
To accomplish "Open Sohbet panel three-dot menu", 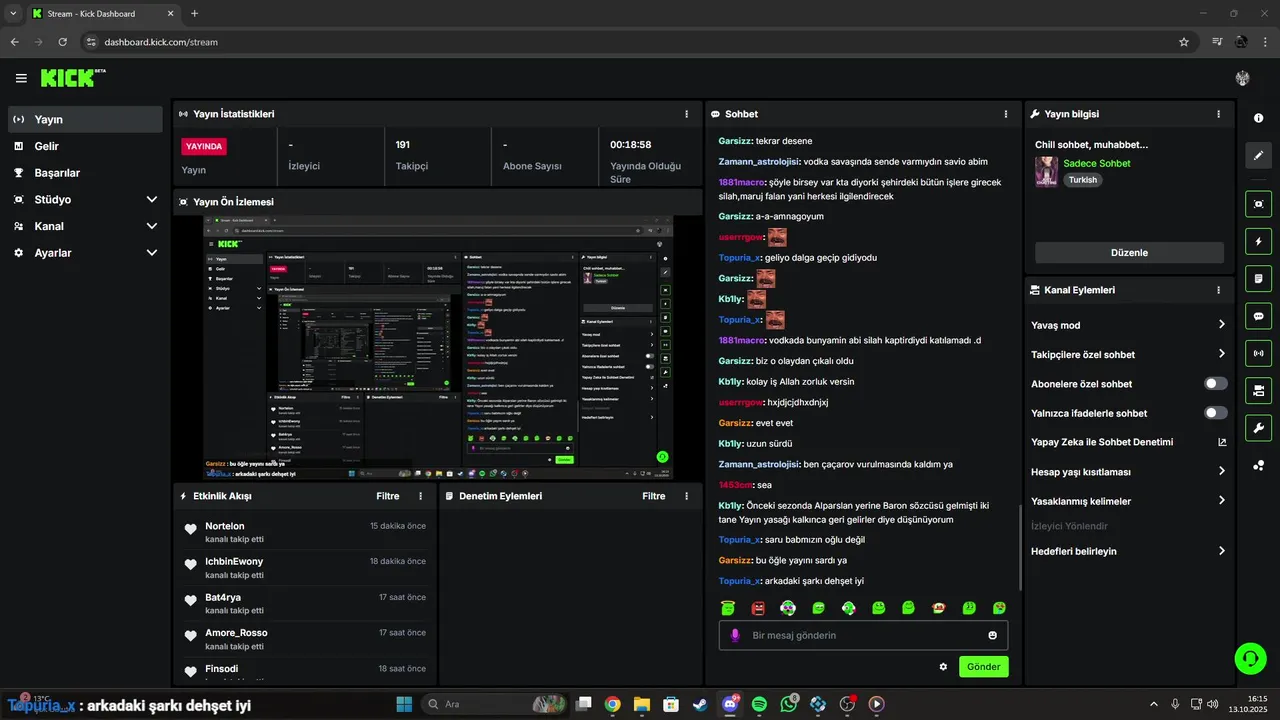I will (1006, 114).
